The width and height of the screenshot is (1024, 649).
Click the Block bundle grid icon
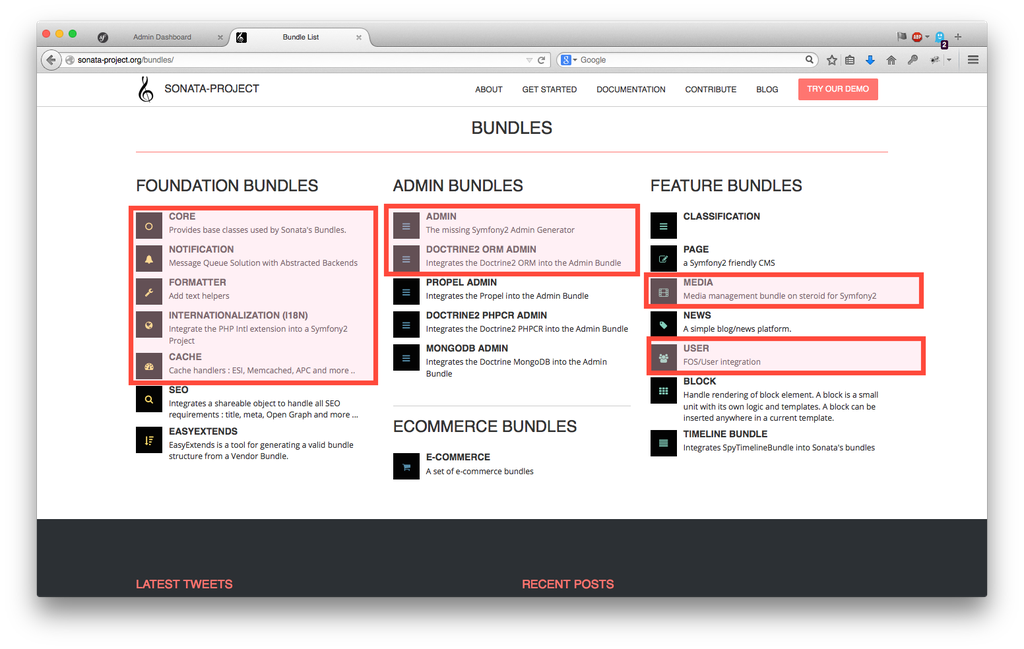[x=663, y=391]
